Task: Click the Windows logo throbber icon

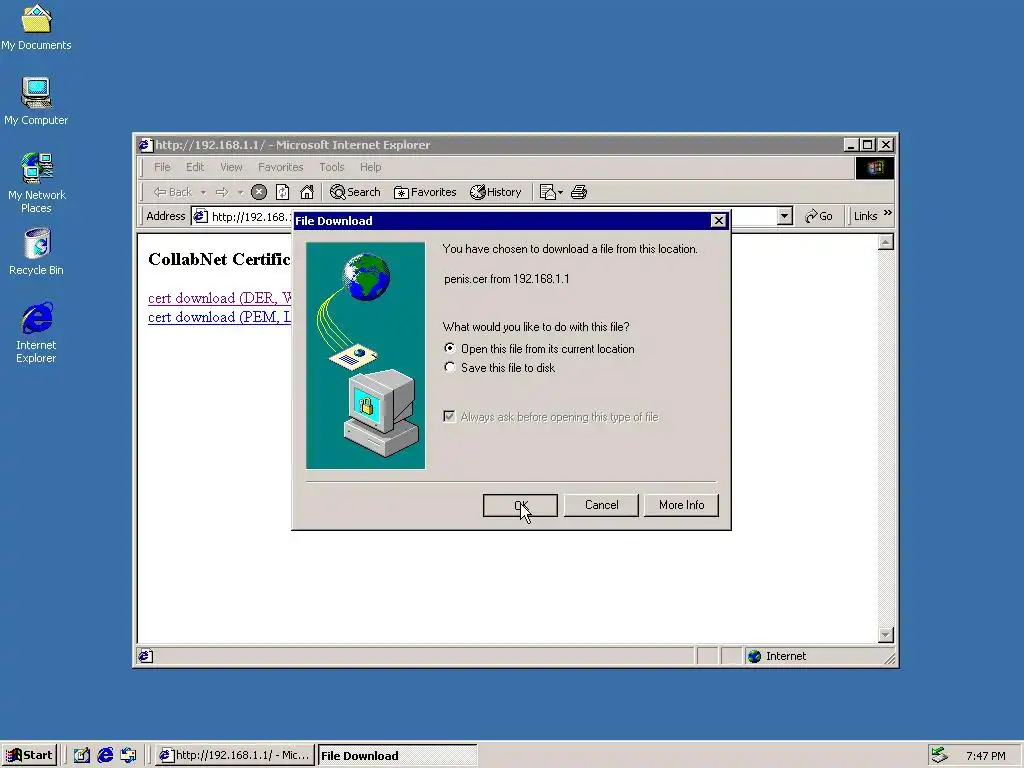Action: [x=875, y=168]
